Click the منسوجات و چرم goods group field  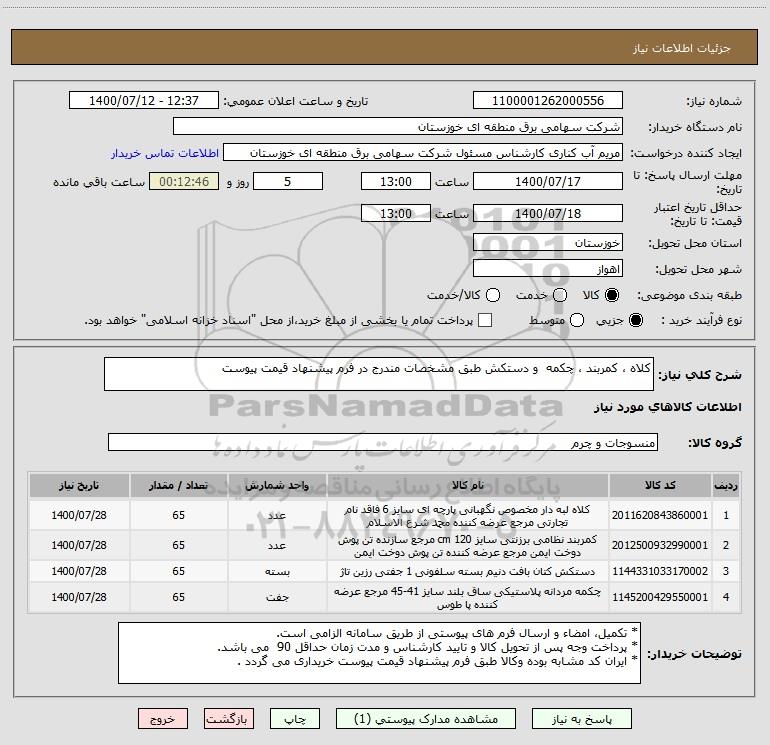point(383,442)
